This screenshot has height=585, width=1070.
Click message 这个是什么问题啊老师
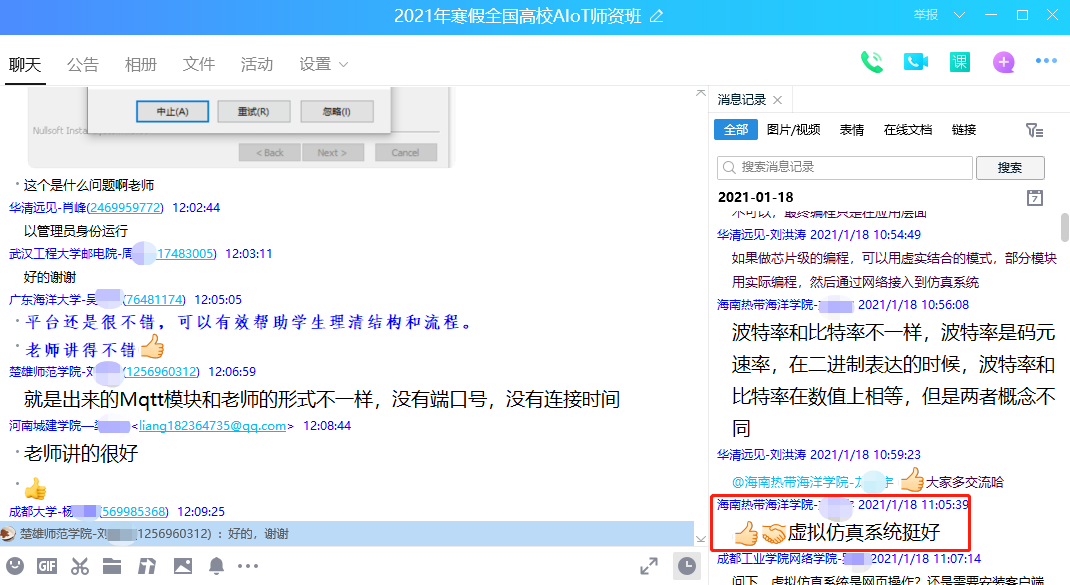(x=89, y=185)
